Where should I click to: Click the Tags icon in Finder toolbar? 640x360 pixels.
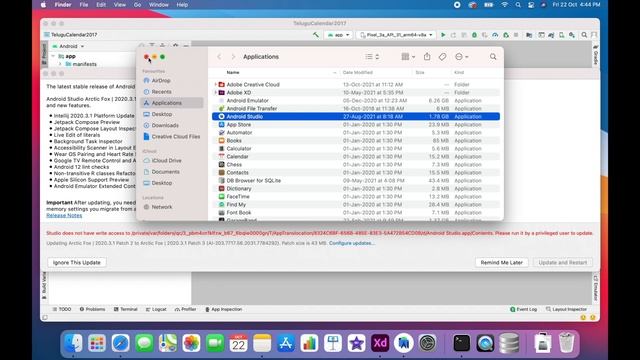[x=442, y=57]
